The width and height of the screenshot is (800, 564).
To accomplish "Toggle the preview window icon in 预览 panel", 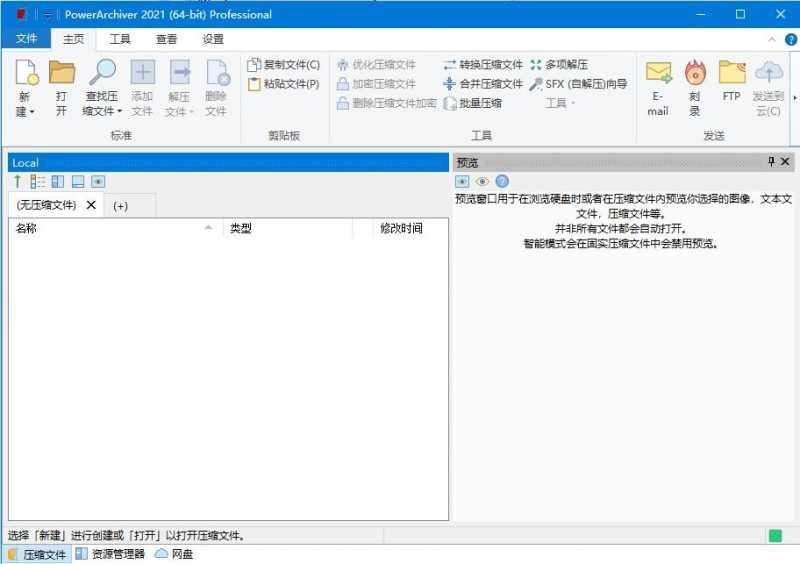I will point(462,181).
